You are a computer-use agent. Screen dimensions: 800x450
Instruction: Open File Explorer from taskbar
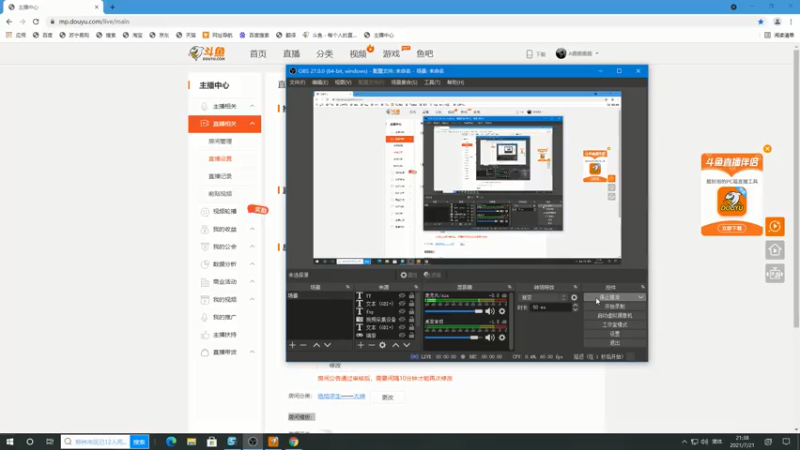191,442
